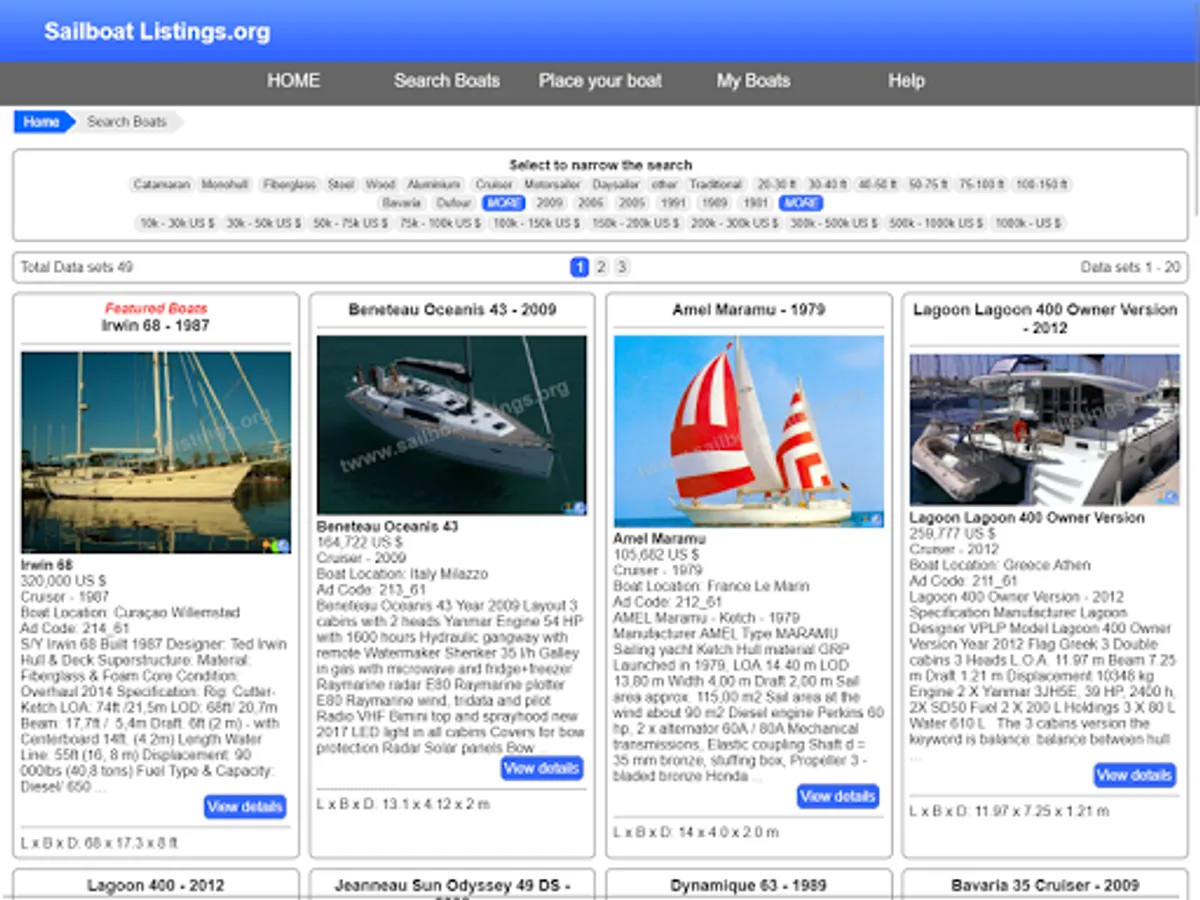
Task: Expand MORE years after 1981
Action: 802,203
